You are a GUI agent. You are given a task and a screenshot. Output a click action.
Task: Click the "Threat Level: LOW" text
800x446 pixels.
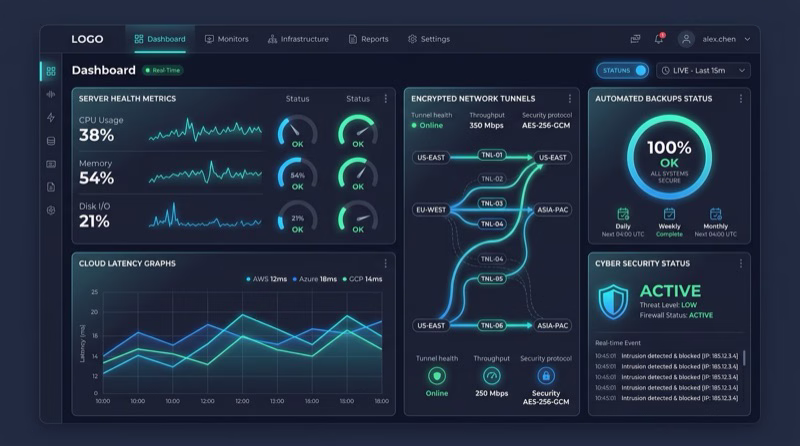668,305
